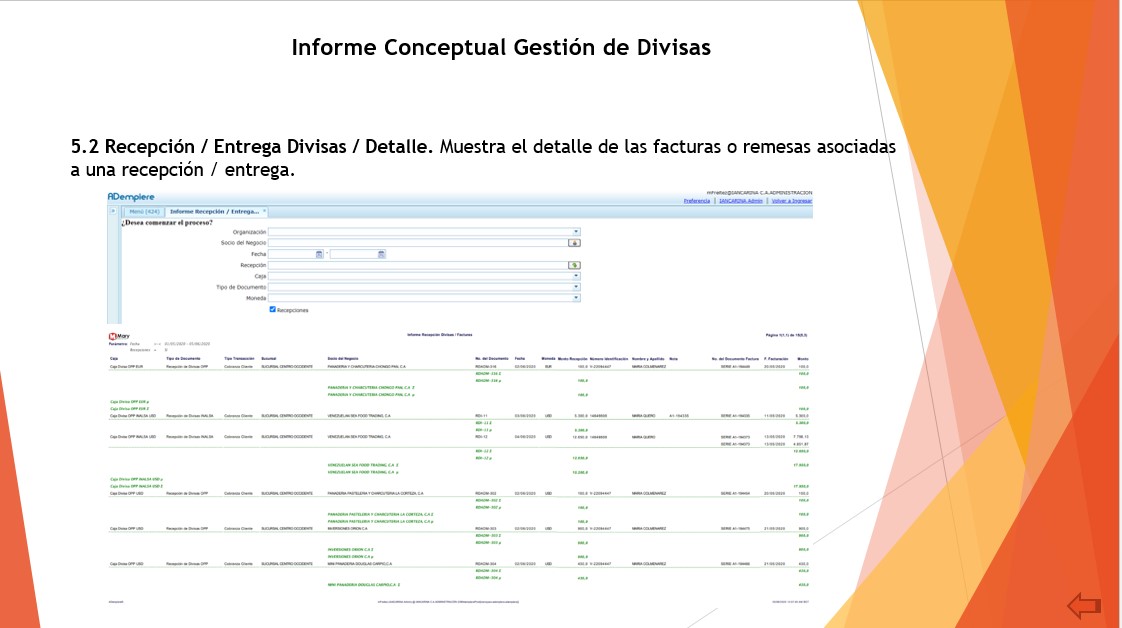Viewport: 1122px width, 628px height.
Task: Click the Preferencia link
Action: pyautogui.click(x=696, y=201)
